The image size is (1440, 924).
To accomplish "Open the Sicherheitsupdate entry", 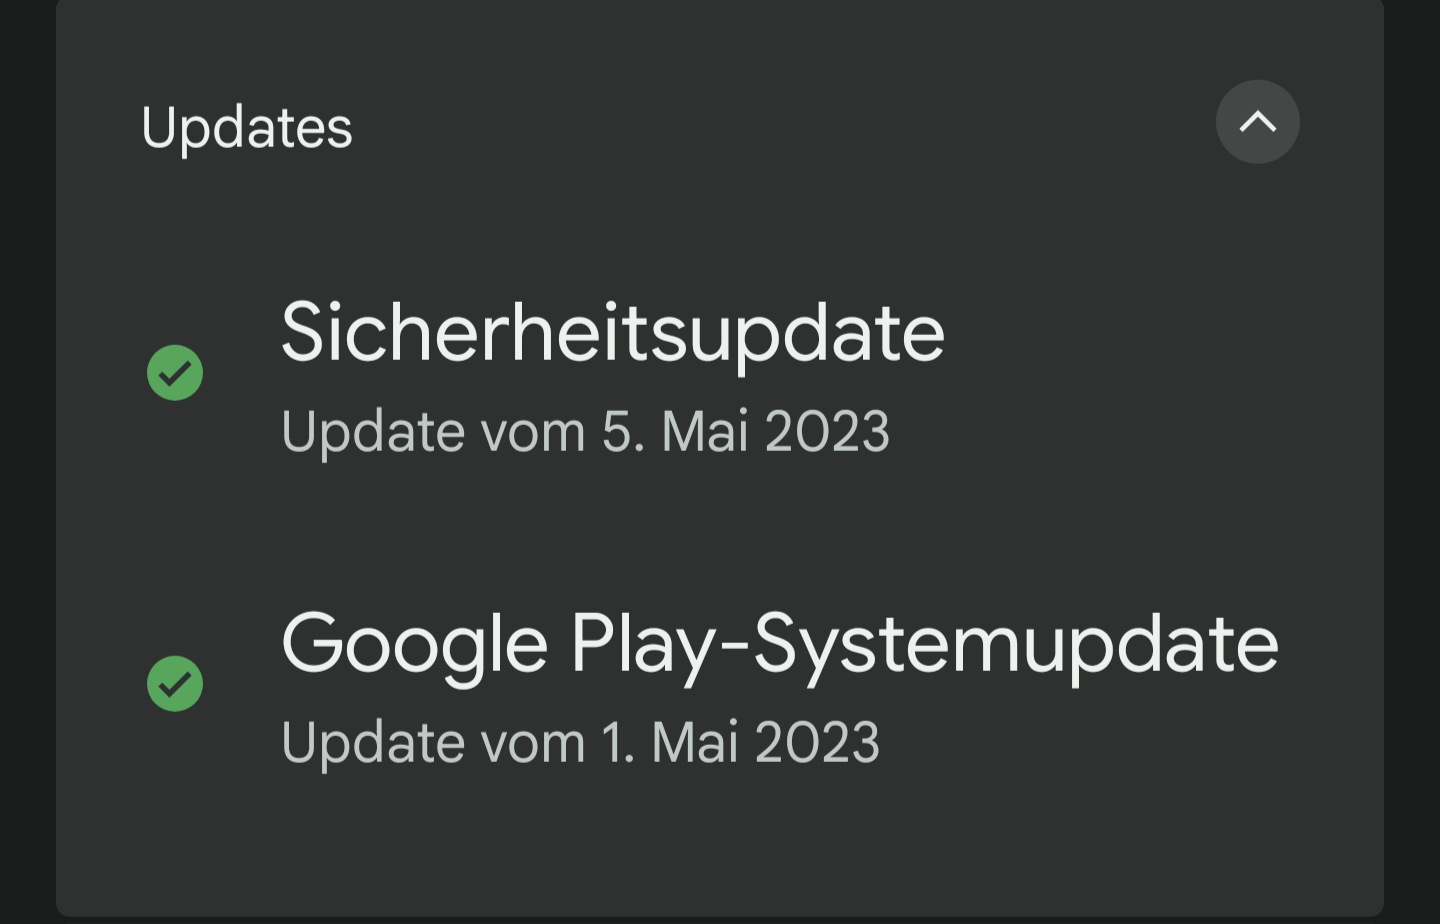I will (x=612, y=333).
